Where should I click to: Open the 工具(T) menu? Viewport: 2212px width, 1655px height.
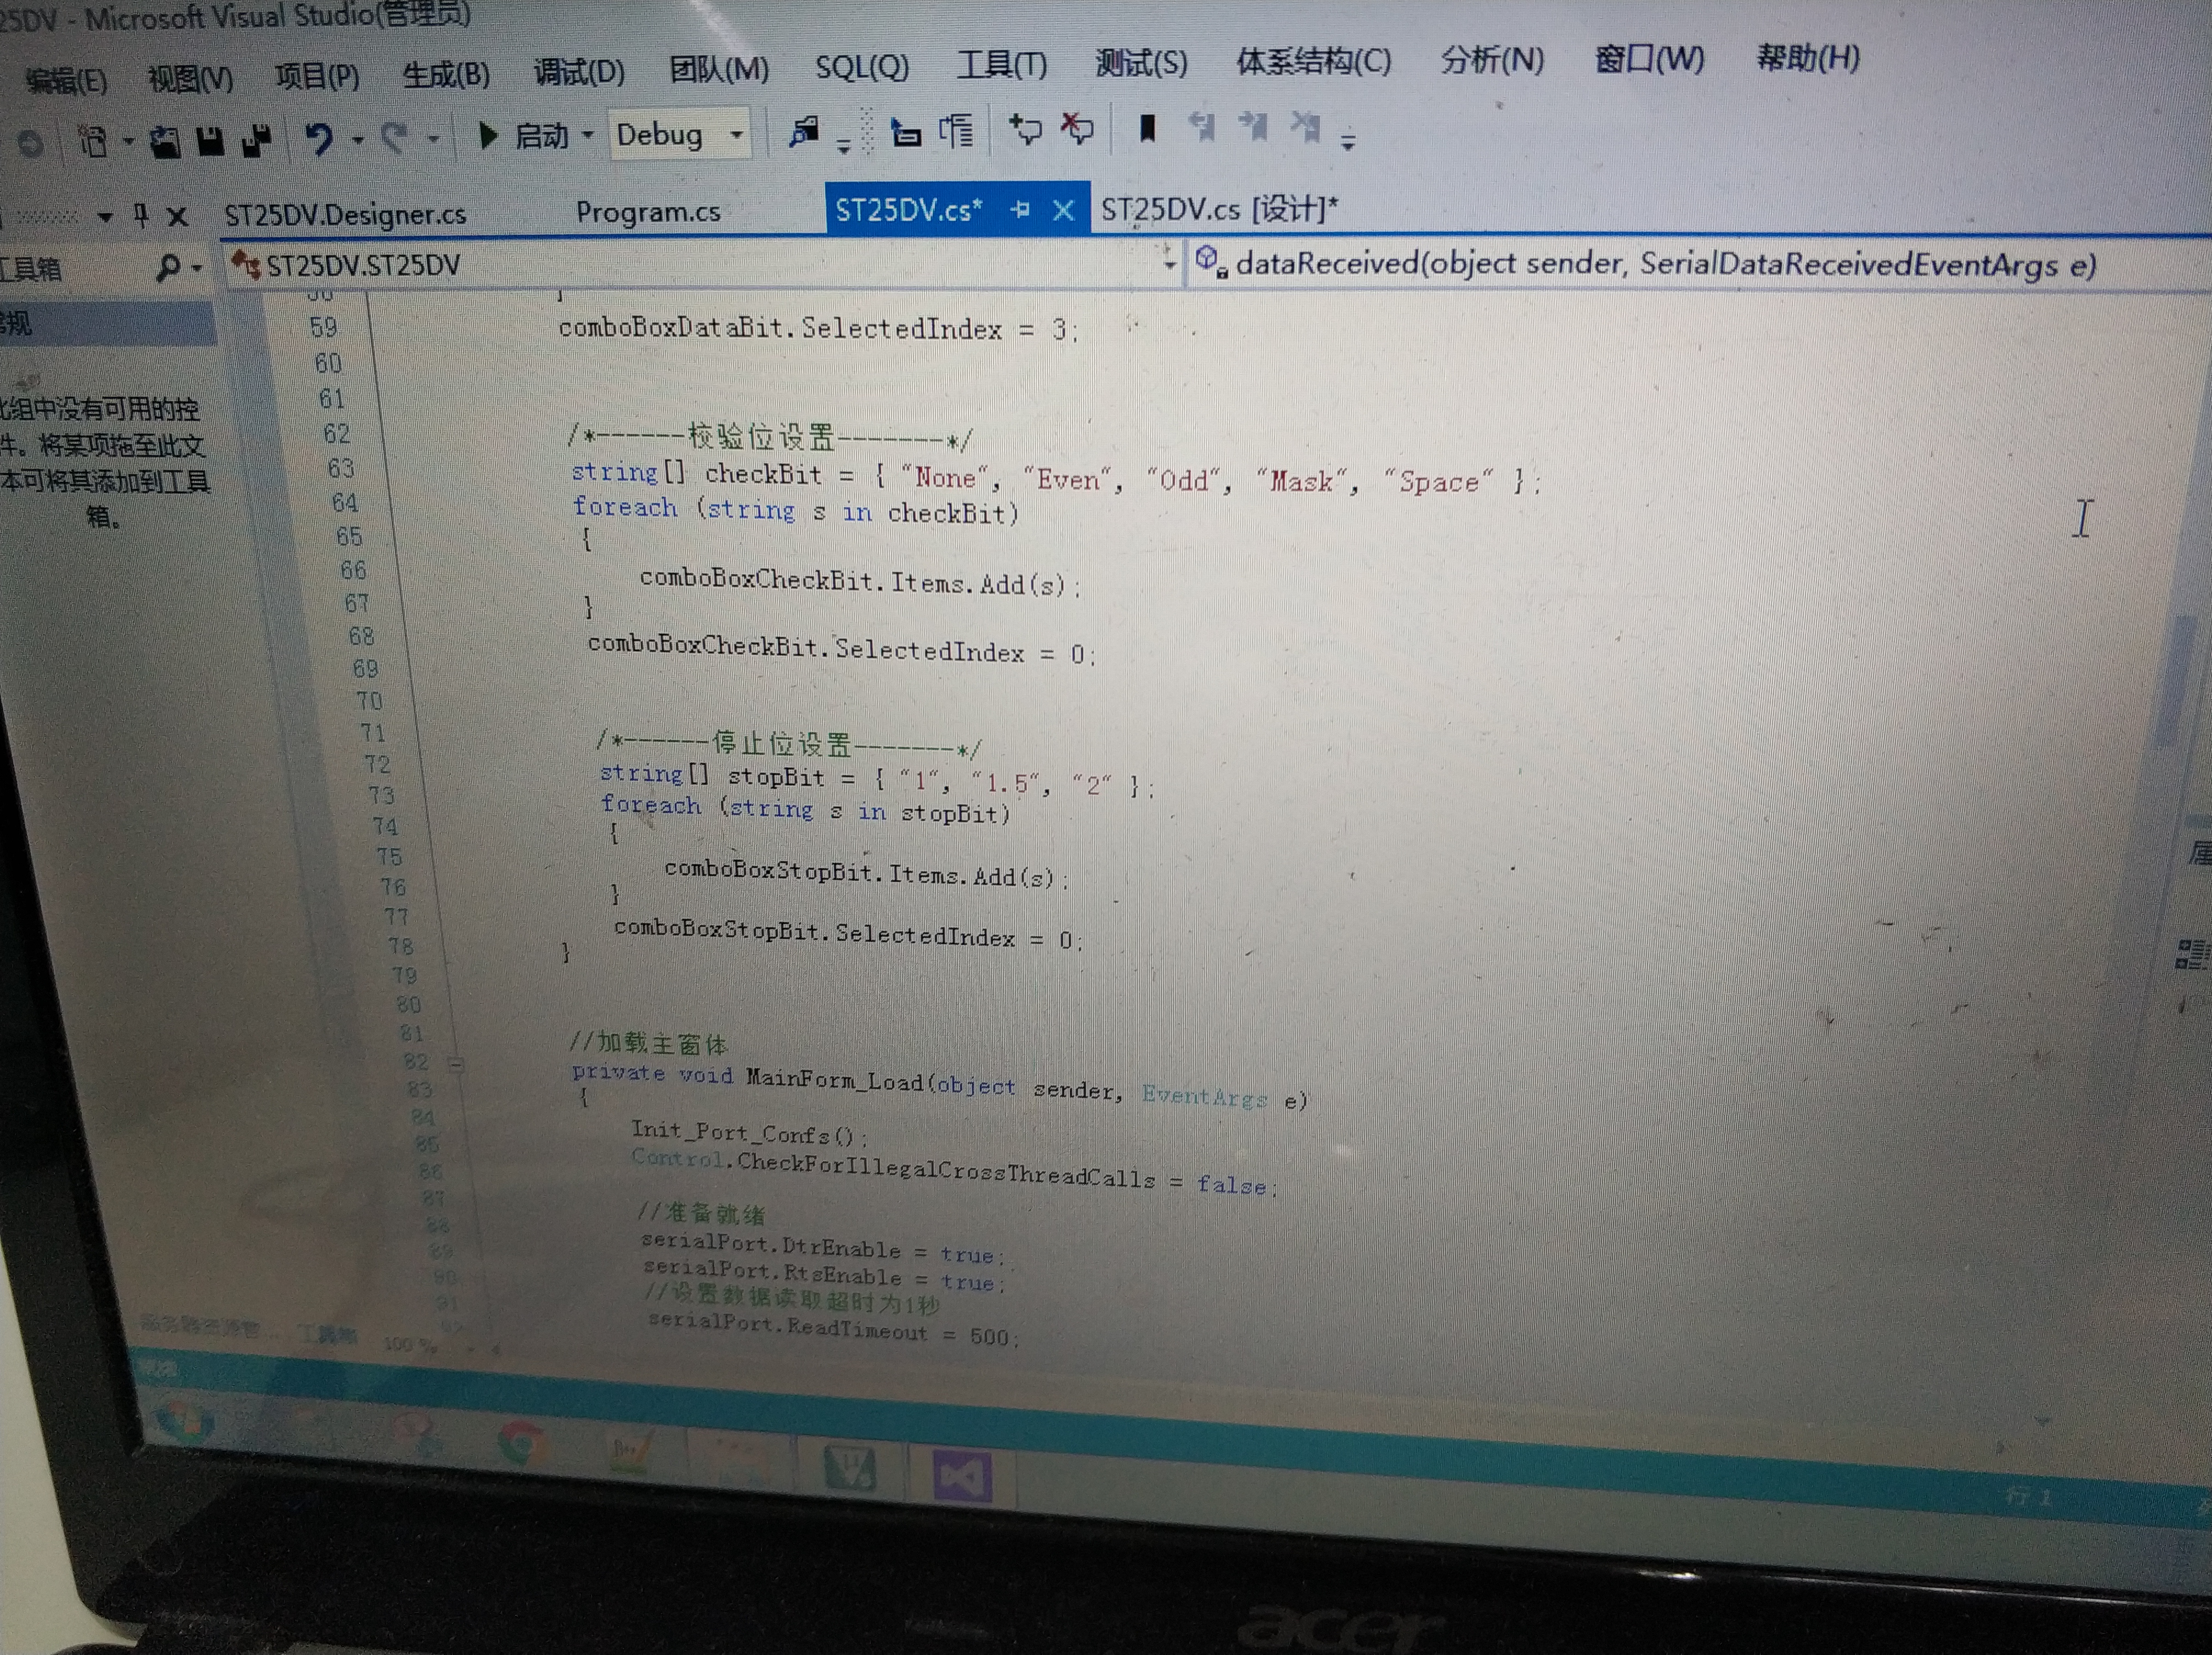click(x=1001, y=64)
